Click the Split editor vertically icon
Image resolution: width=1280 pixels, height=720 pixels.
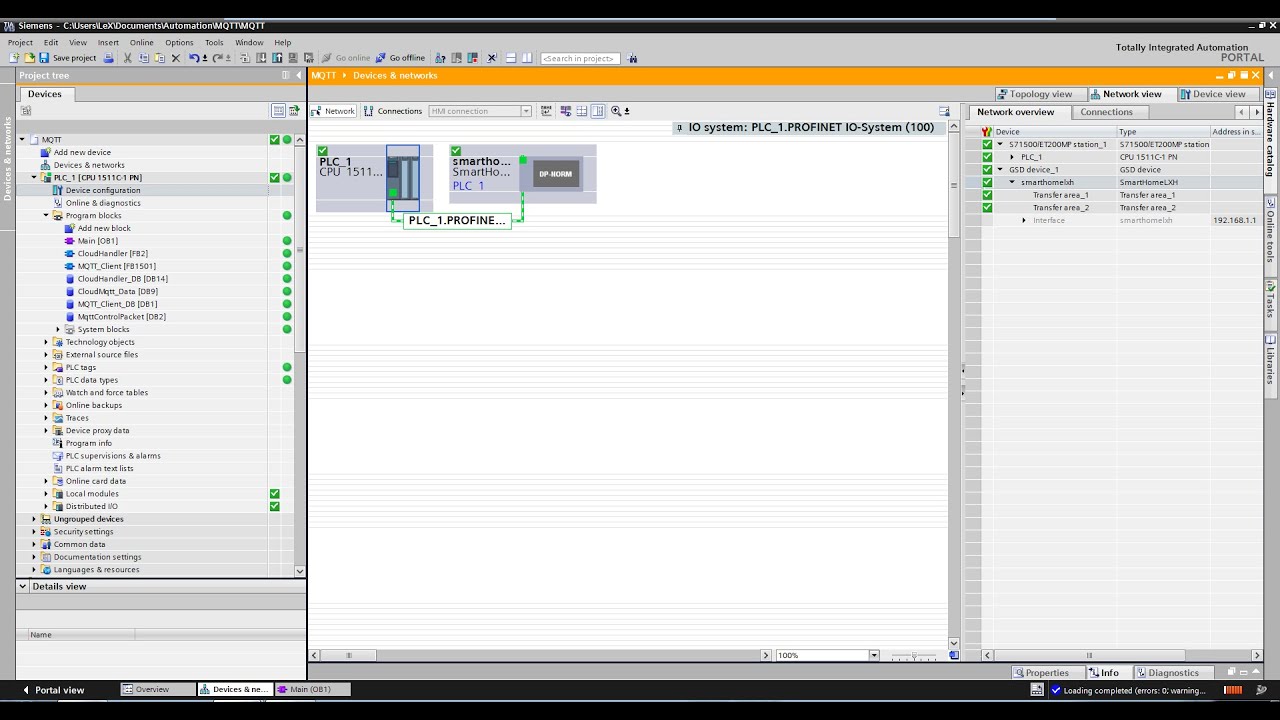(x=527, y=58)
